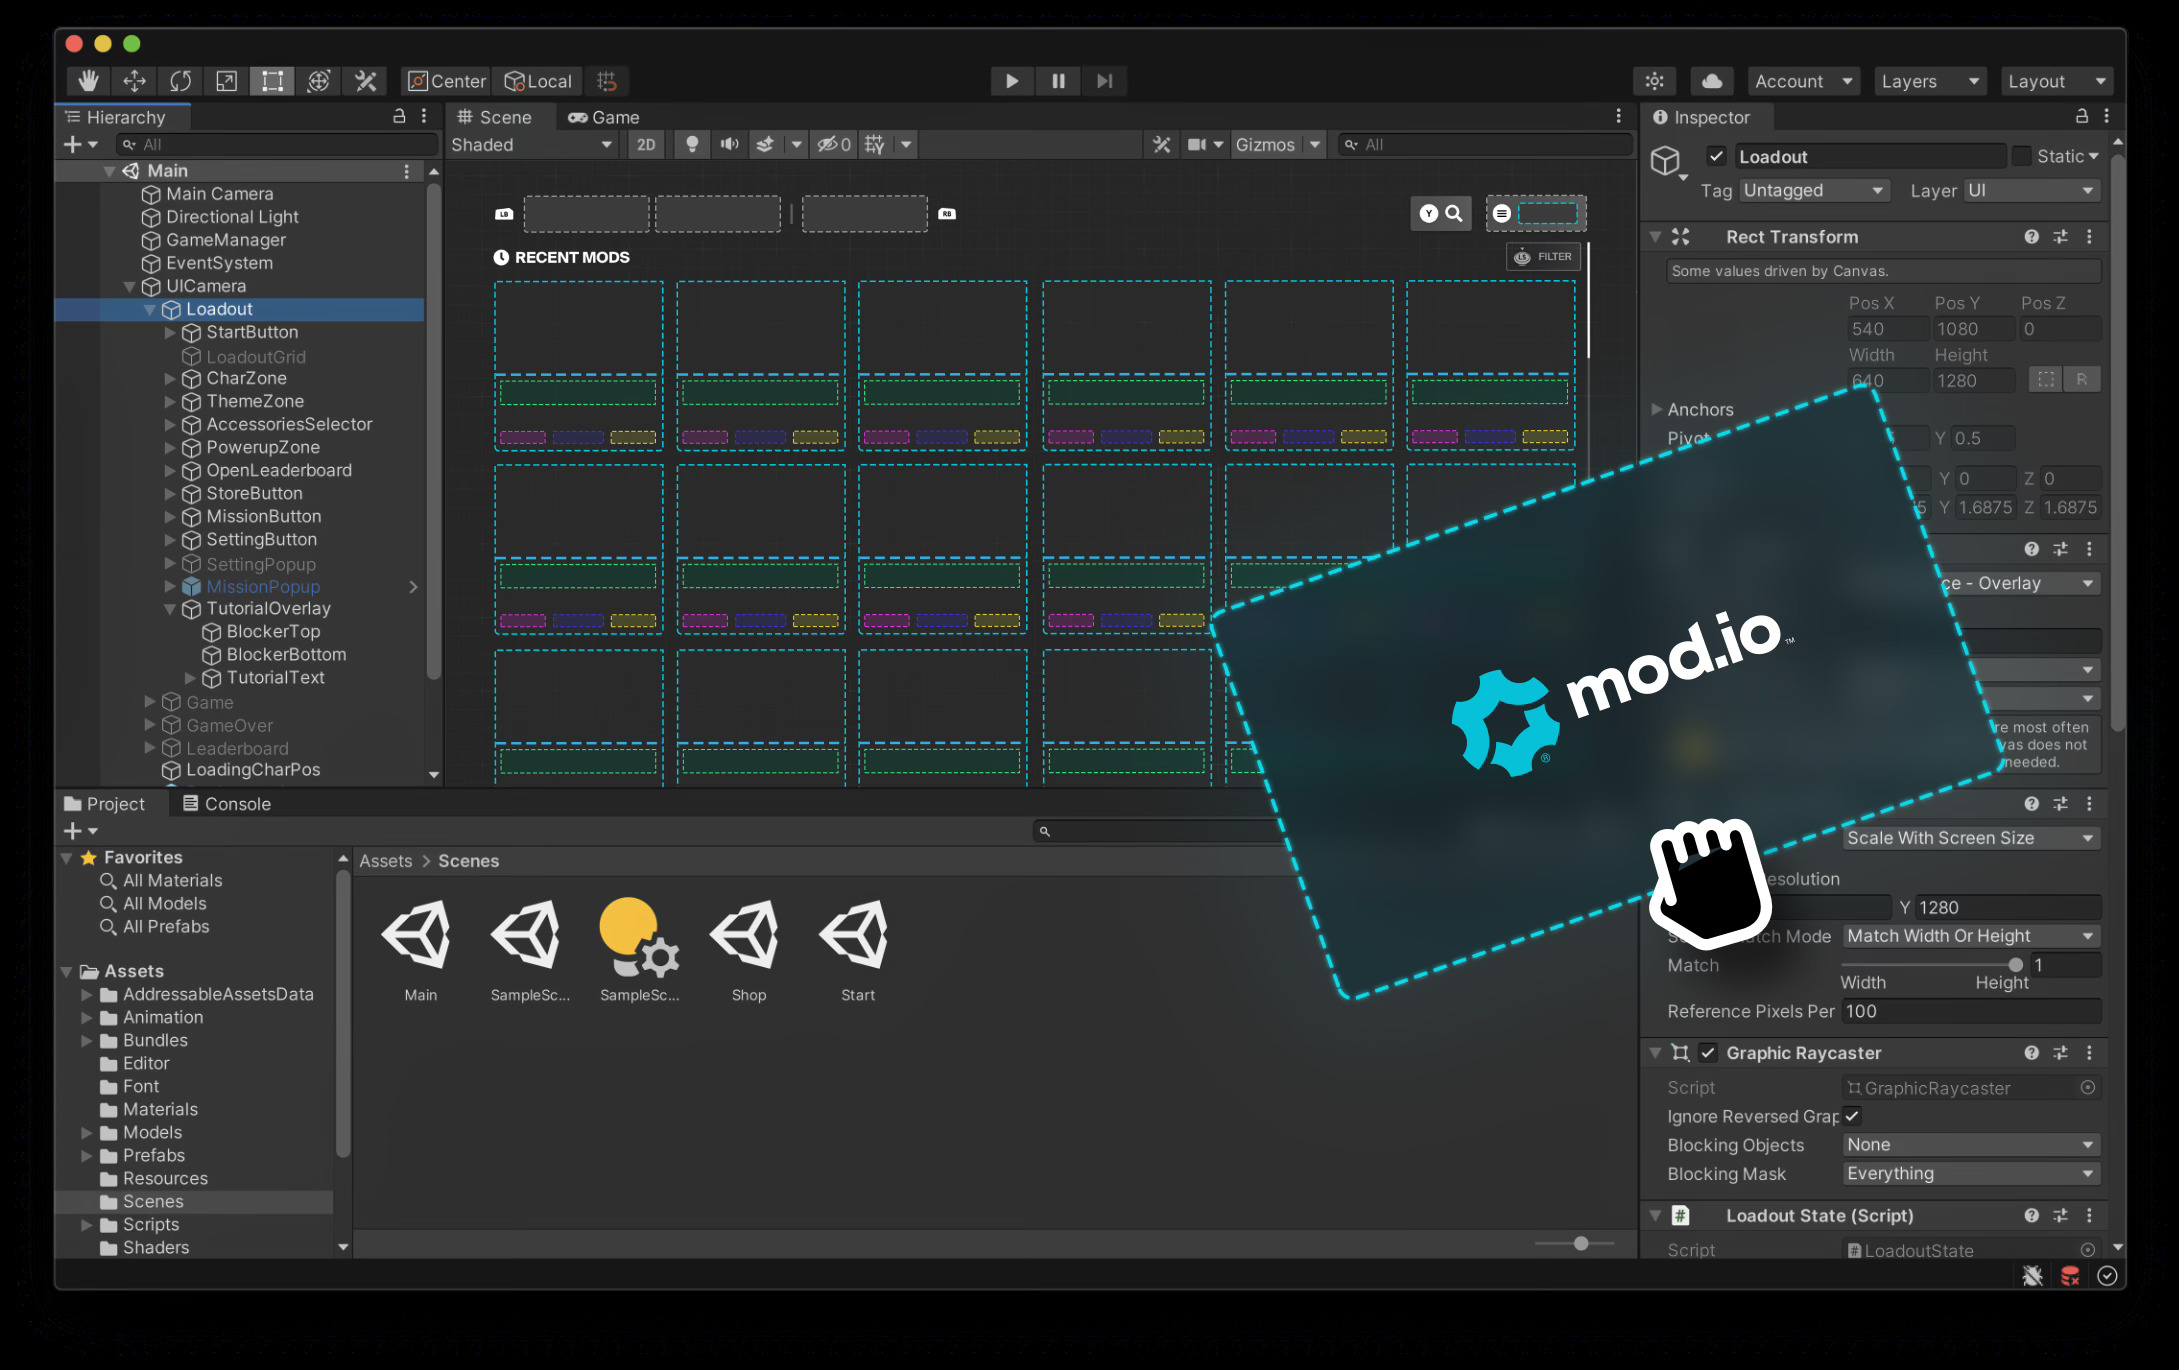Open the Shaded draw mode dropdown
The height and width of the screenshot is (1370, 2179).
tap(531, 144)
